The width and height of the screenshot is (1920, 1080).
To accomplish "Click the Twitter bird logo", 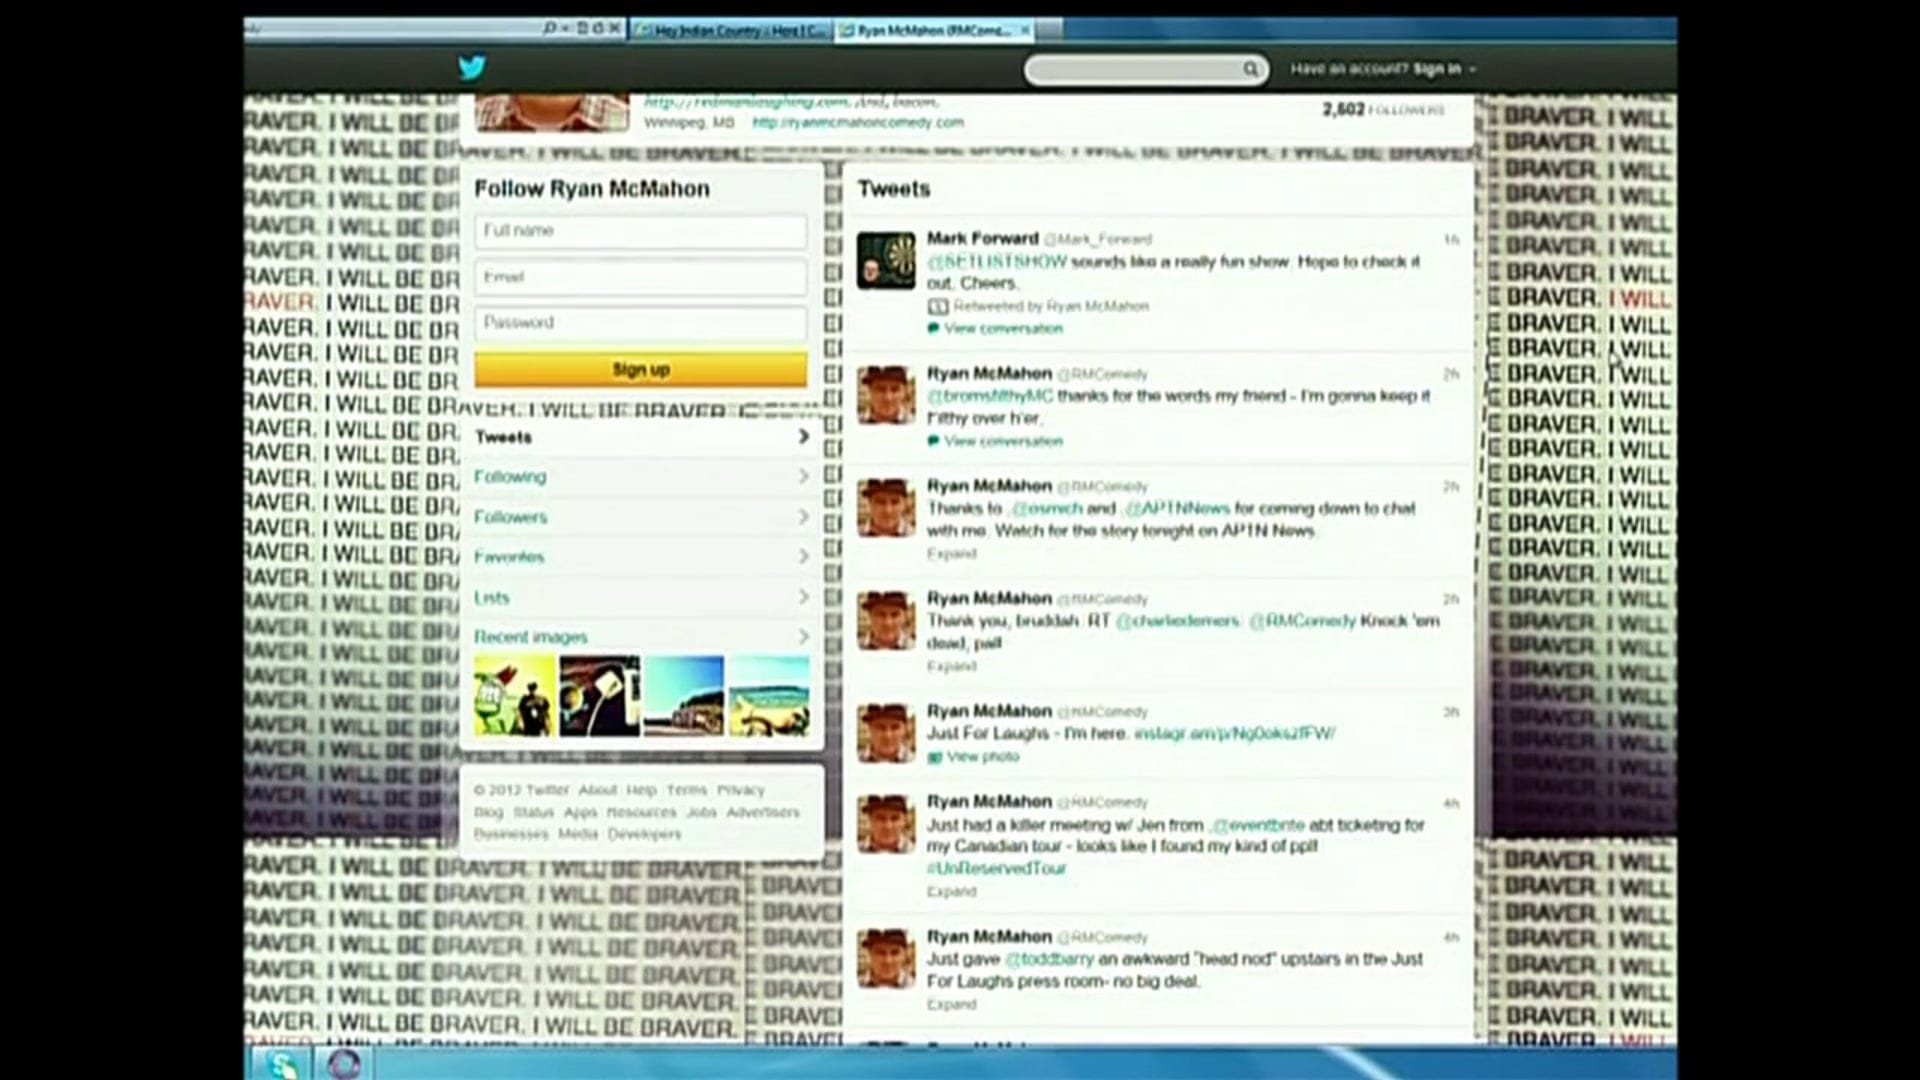I will pyautogui.click(x=472, y=67).
